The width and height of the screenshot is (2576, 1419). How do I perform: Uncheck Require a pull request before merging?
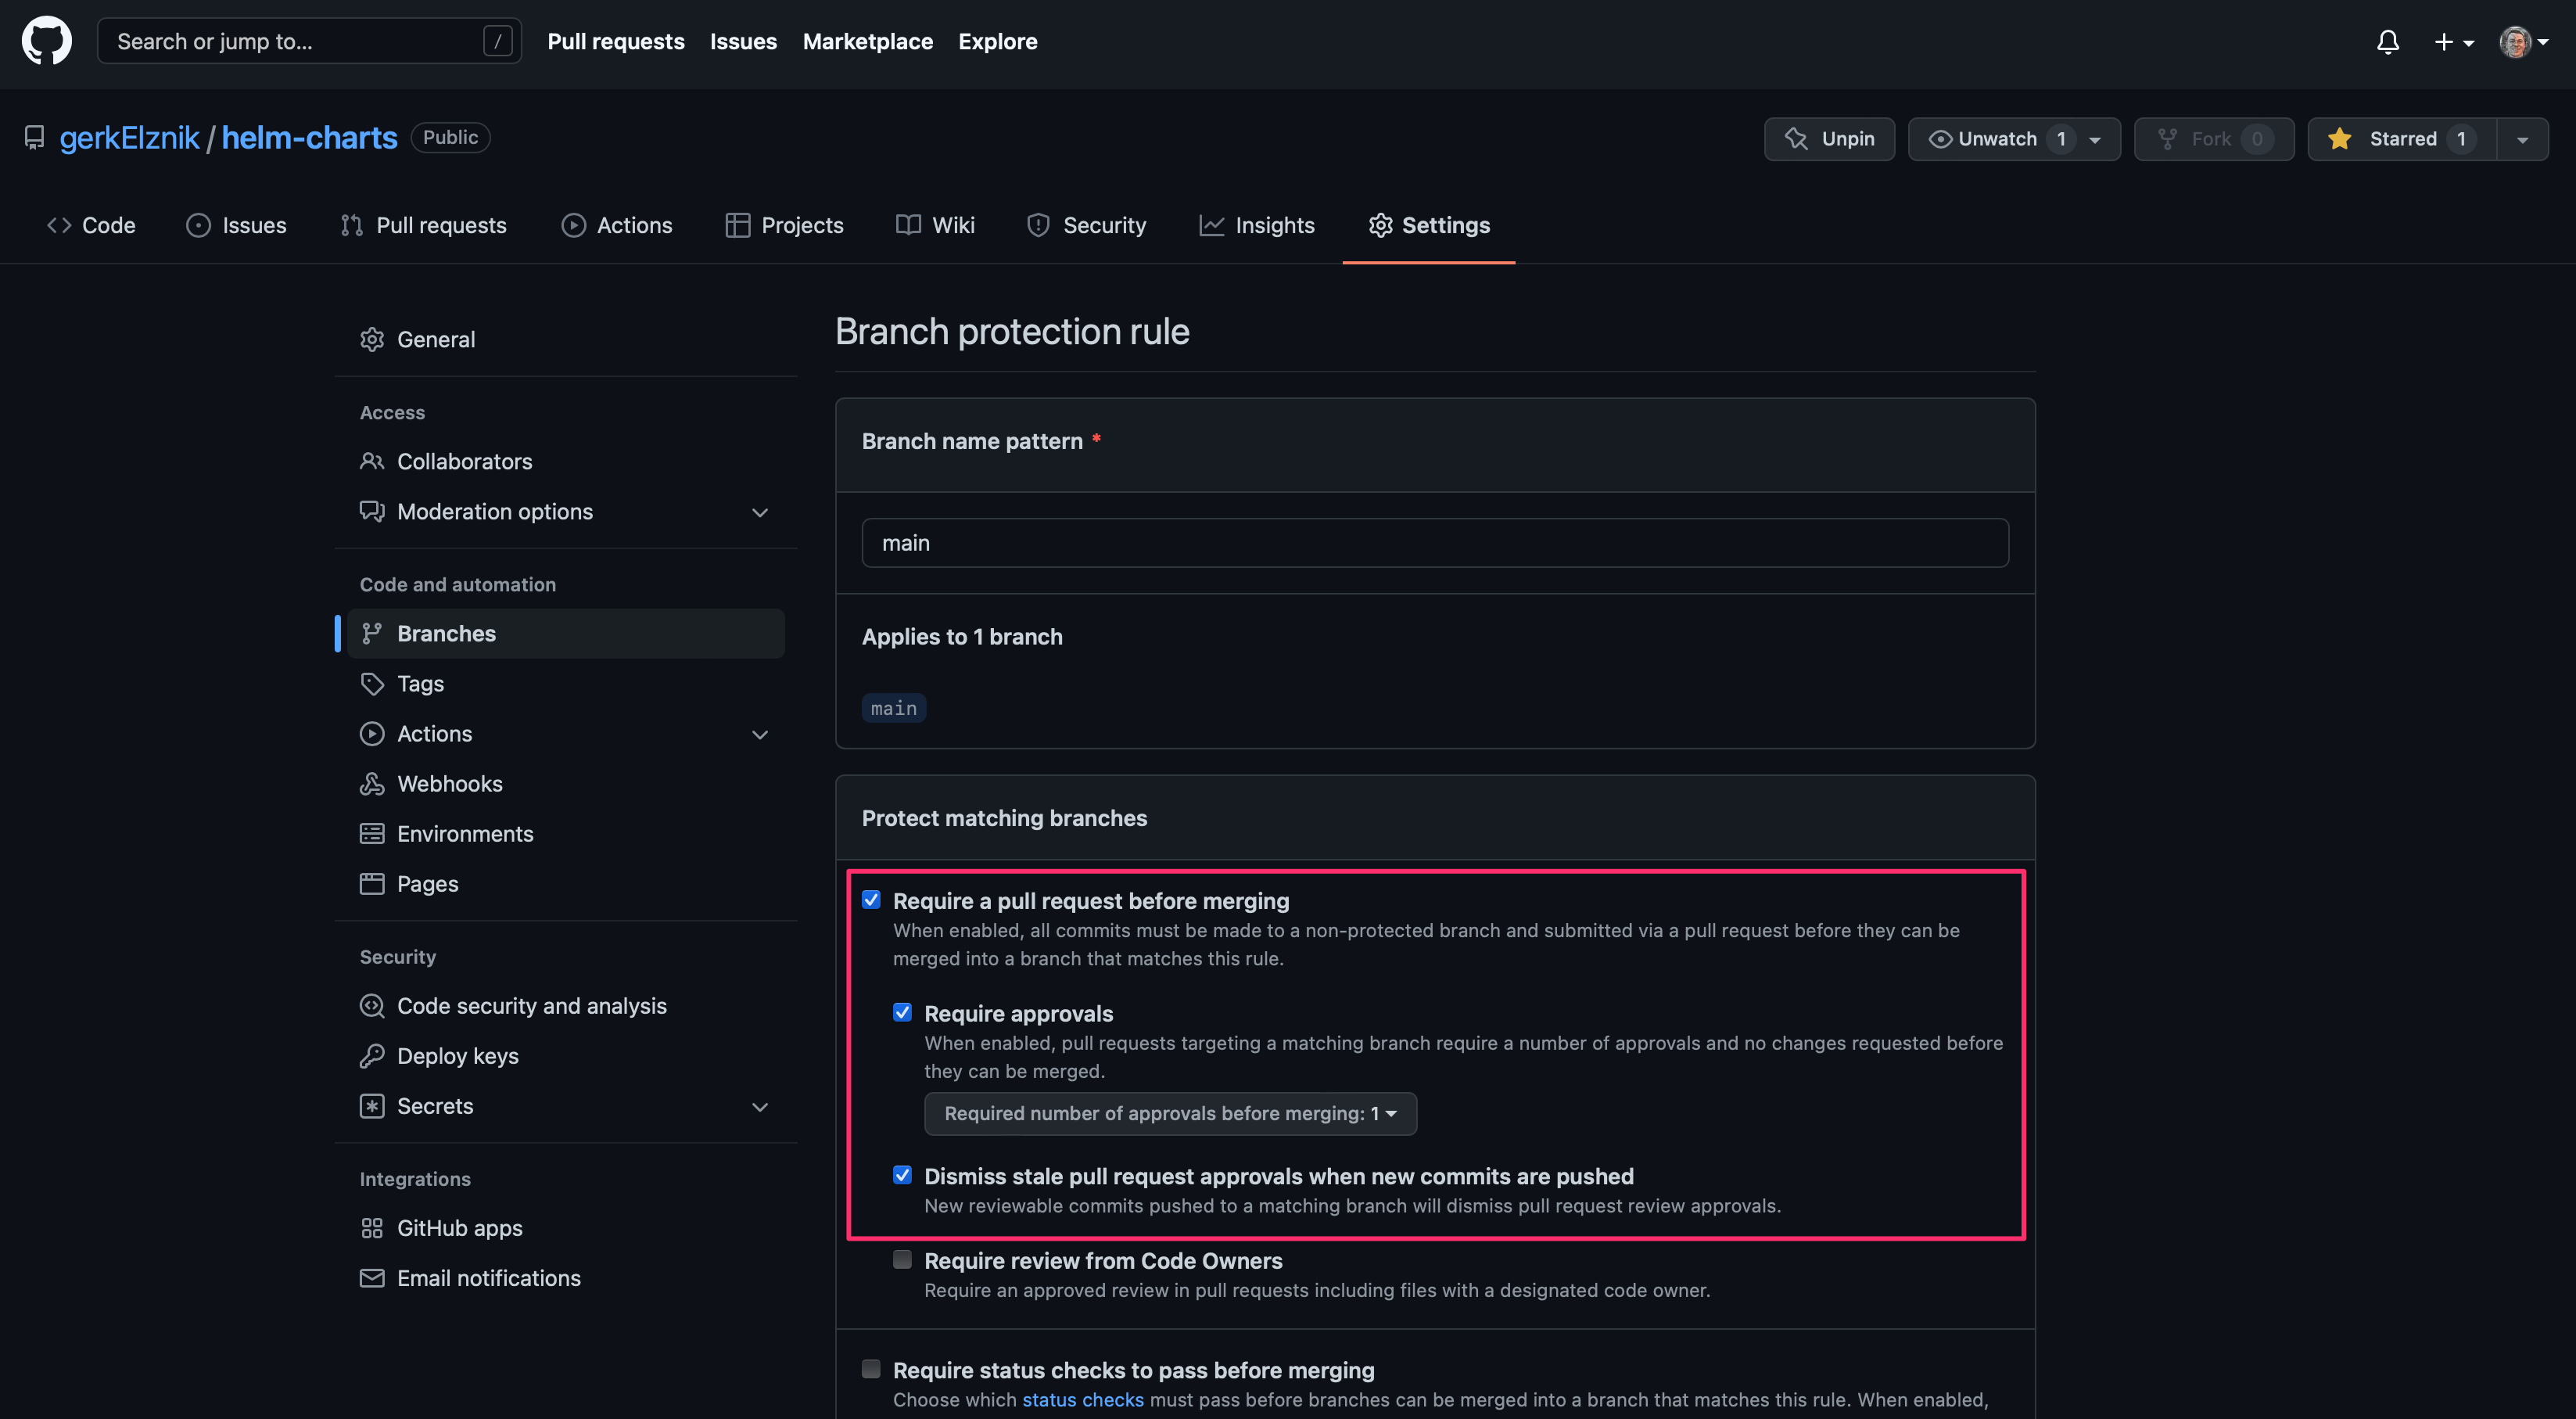click(x=871, y=900)
